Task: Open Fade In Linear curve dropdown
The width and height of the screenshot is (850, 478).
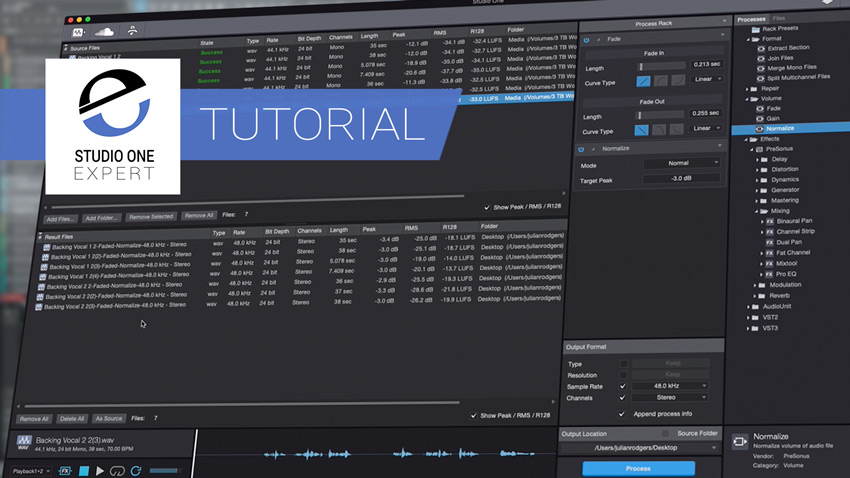Action: click(707, 79)
